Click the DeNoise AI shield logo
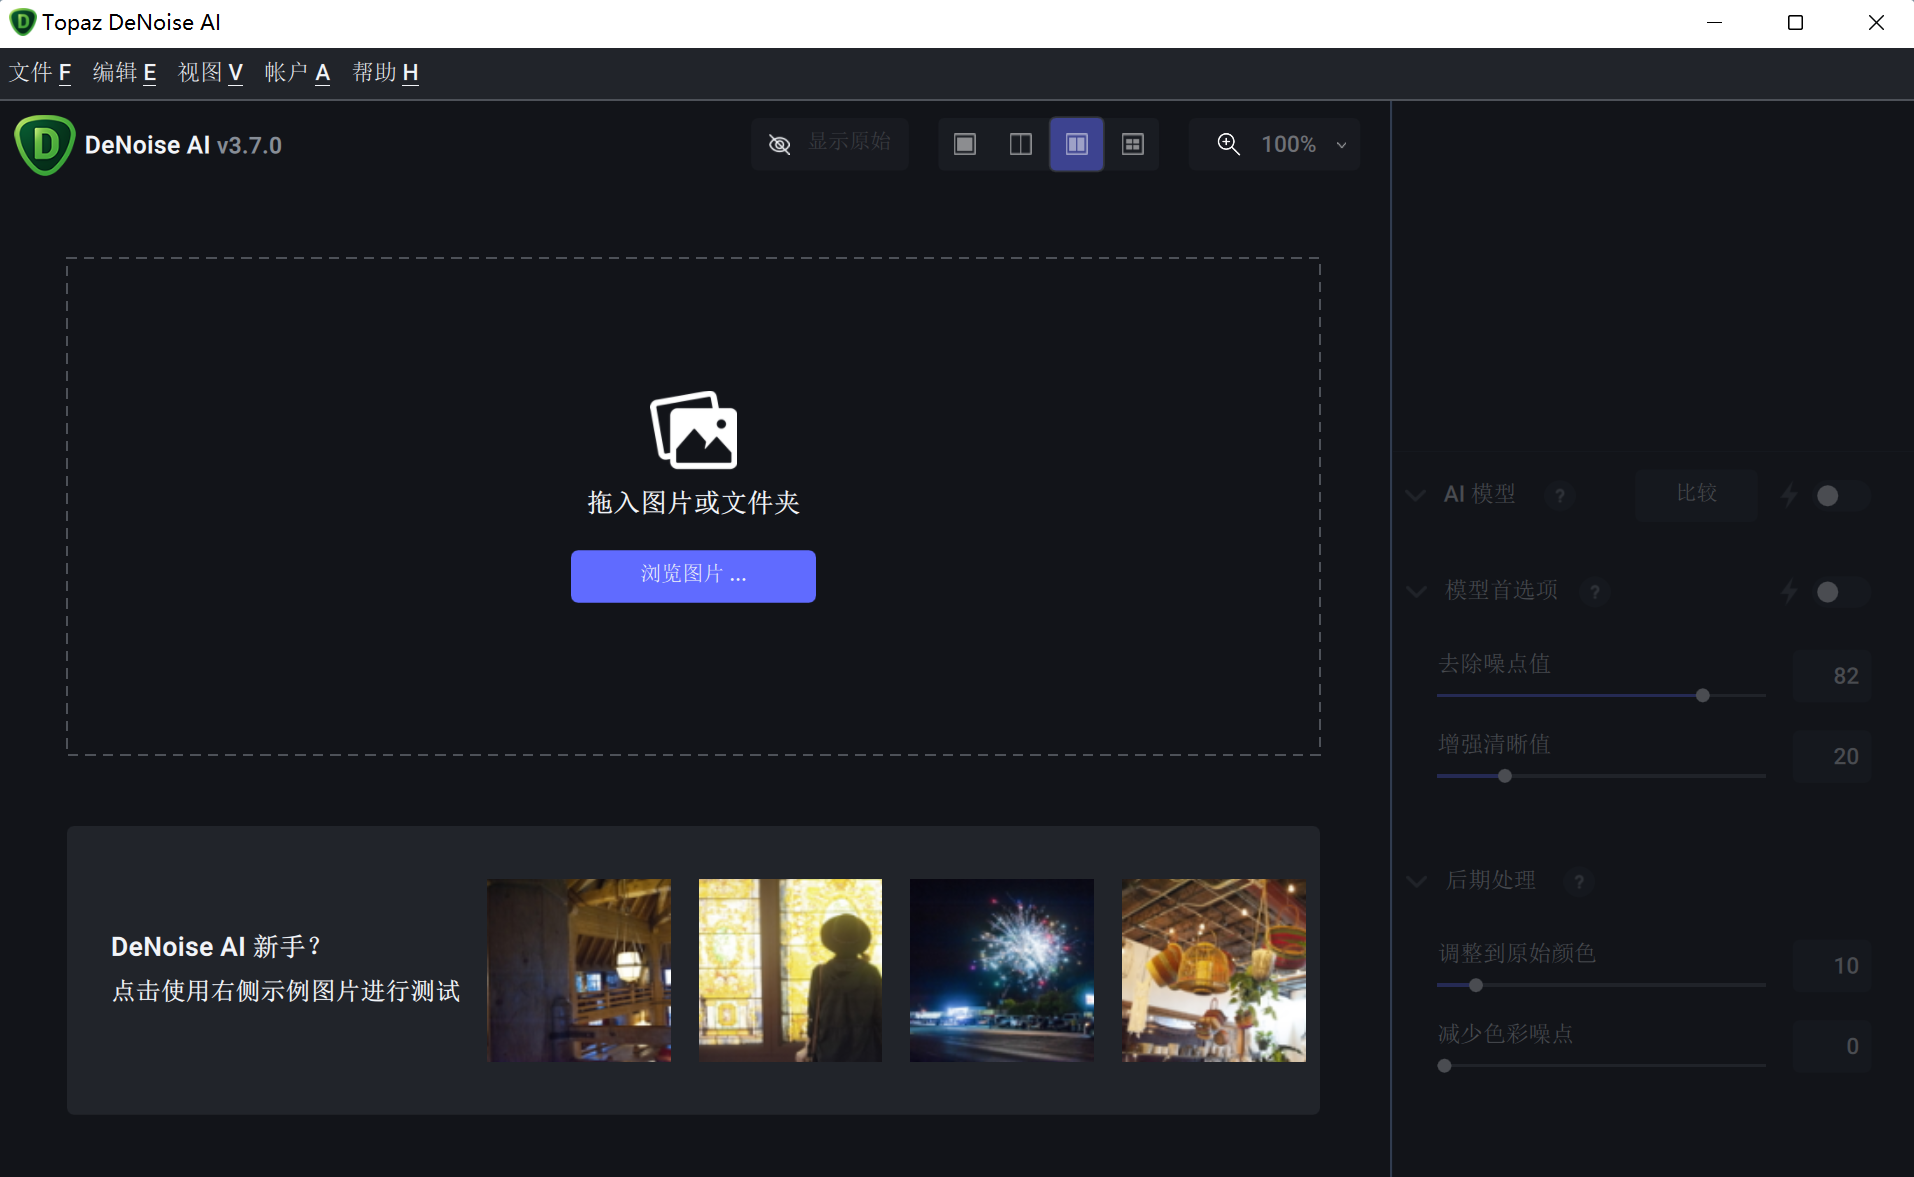Viewport: 1914px width, 1177px height. [44, 145]
